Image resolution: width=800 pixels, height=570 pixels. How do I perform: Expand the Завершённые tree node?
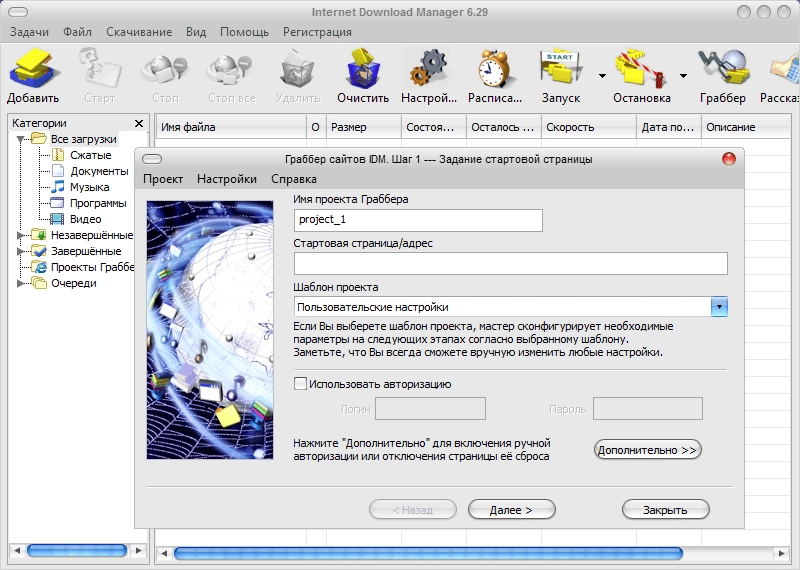20,251
